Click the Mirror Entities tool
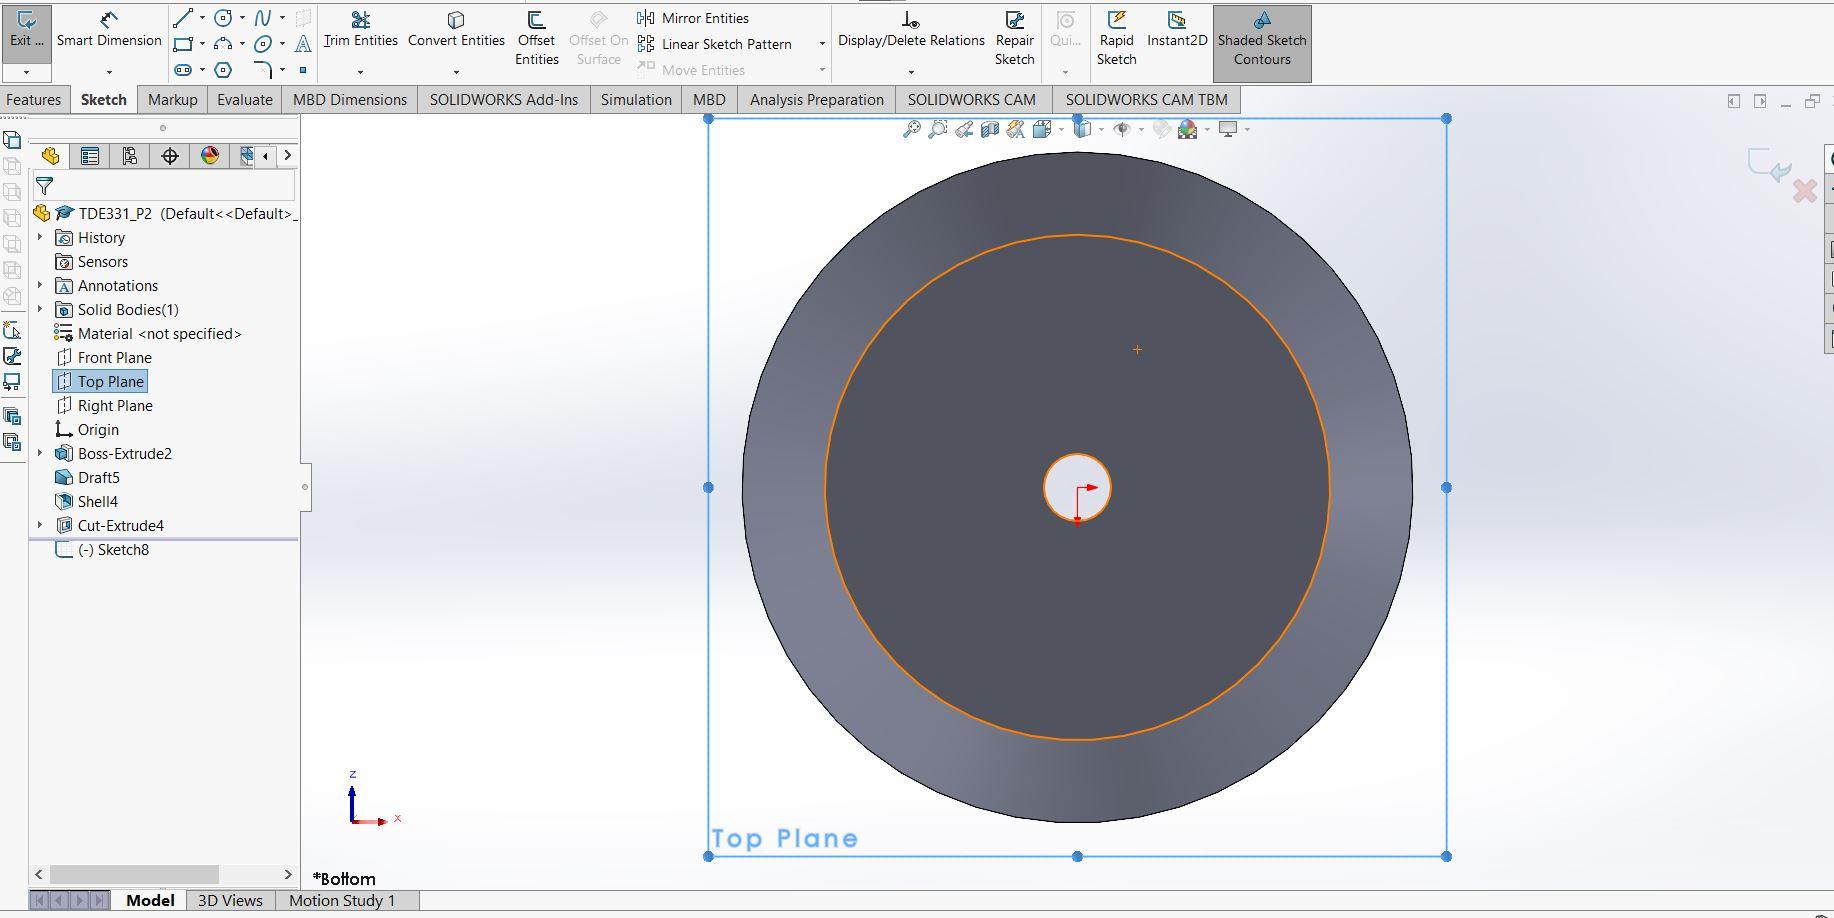Screen dimensions: 1834x918 693,18
